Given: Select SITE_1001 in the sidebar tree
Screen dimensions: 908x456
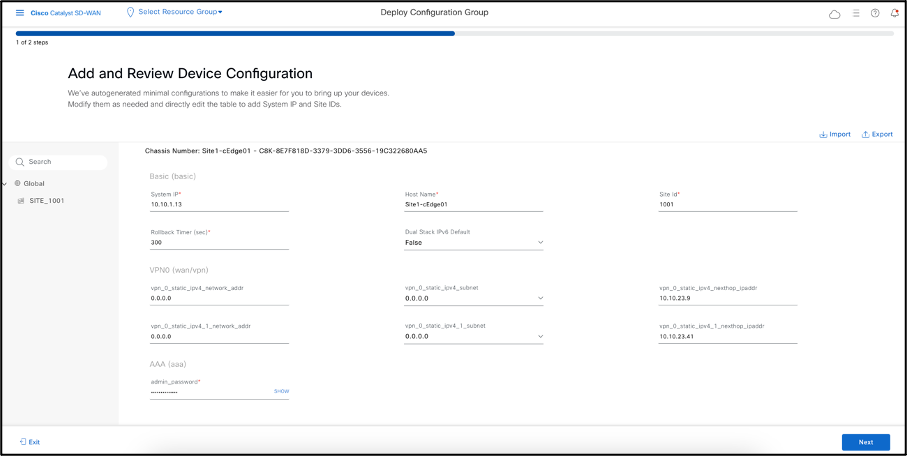Looking at the screenshot, I should coord(46,201).
